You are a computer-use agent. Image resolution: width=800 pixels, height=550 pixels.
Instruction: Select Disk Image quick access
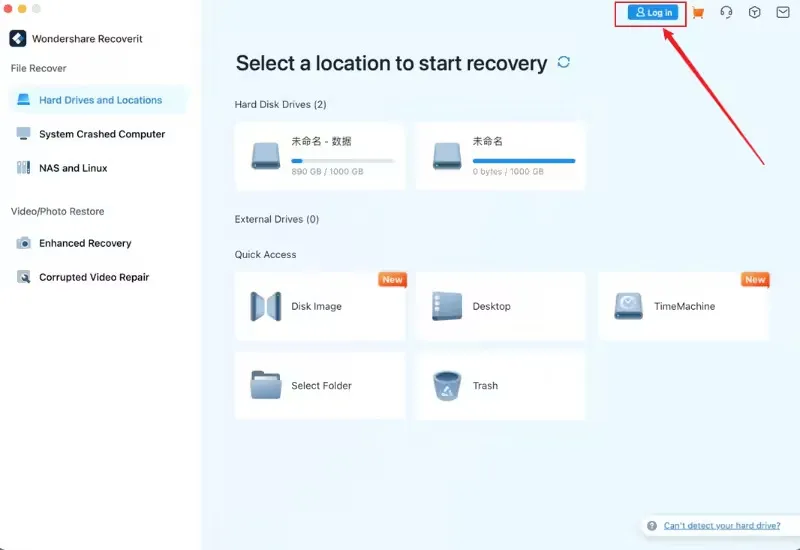(x=320, y=306)
